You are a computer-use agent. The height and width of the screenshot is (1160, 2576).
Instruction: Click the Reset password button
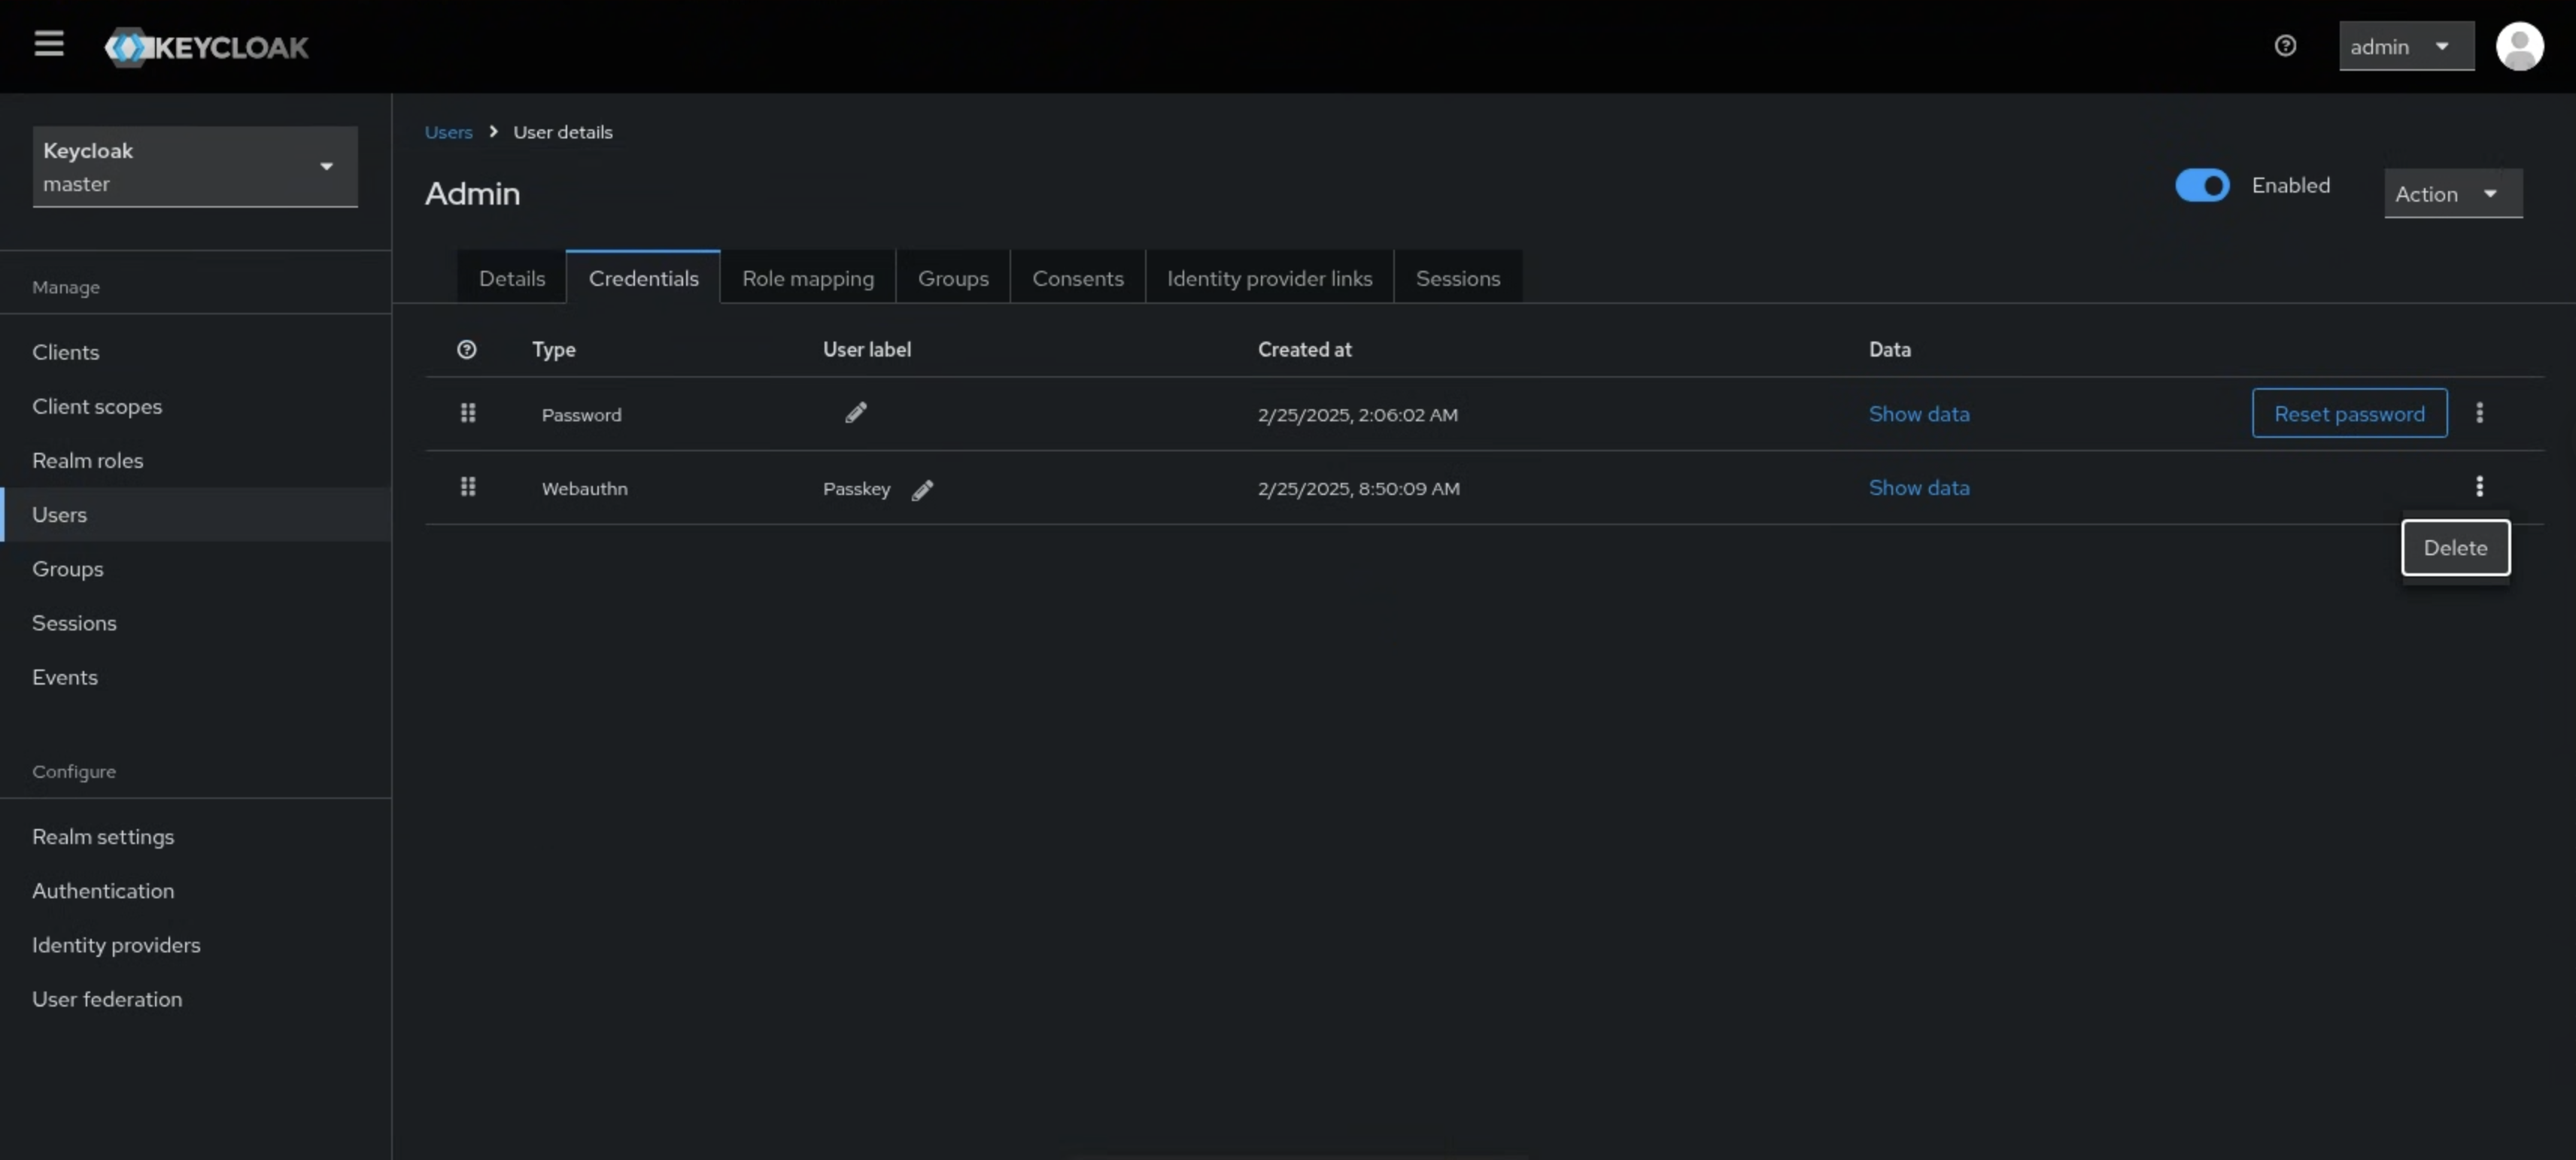[x=2348, y=413]
